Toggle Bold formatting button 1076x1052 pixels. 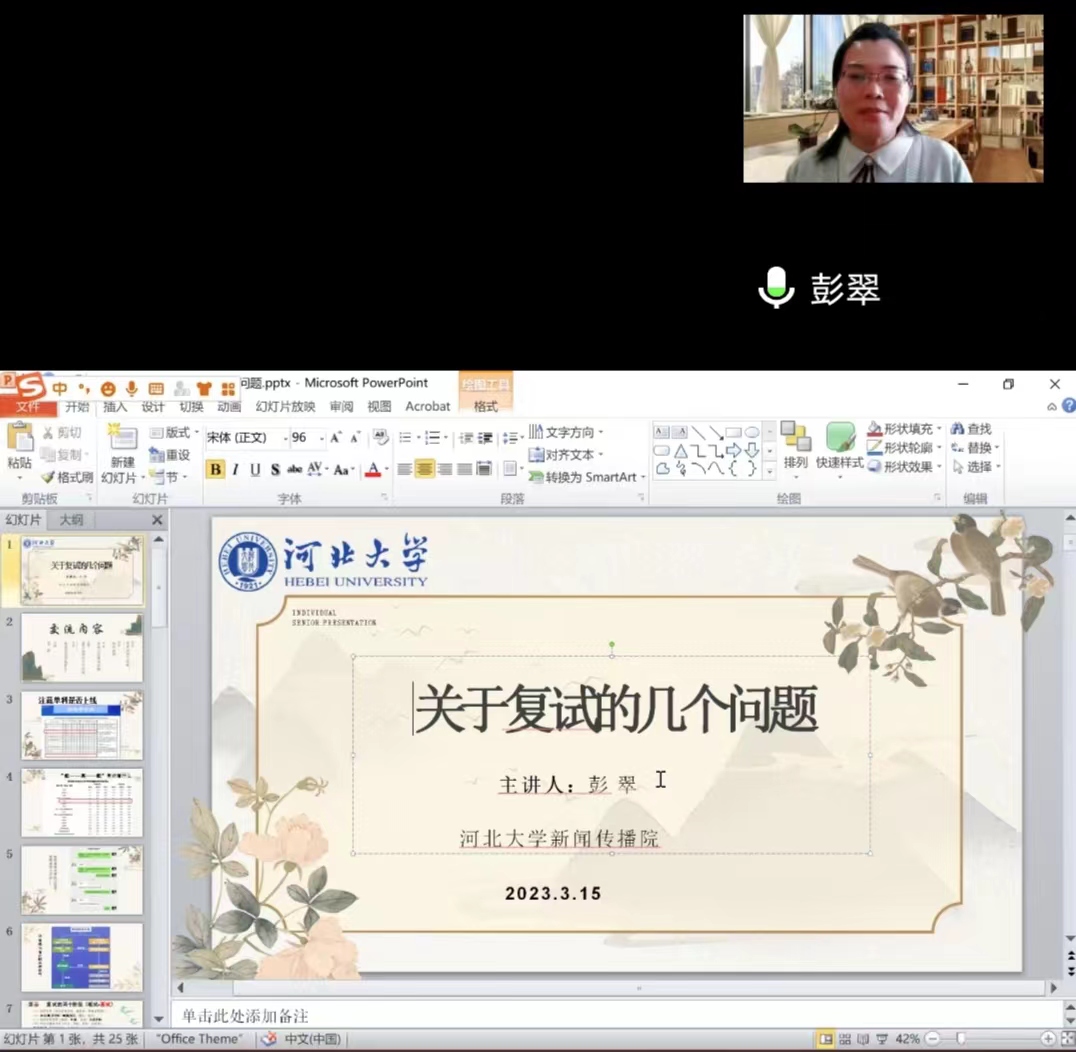(215, 470)
